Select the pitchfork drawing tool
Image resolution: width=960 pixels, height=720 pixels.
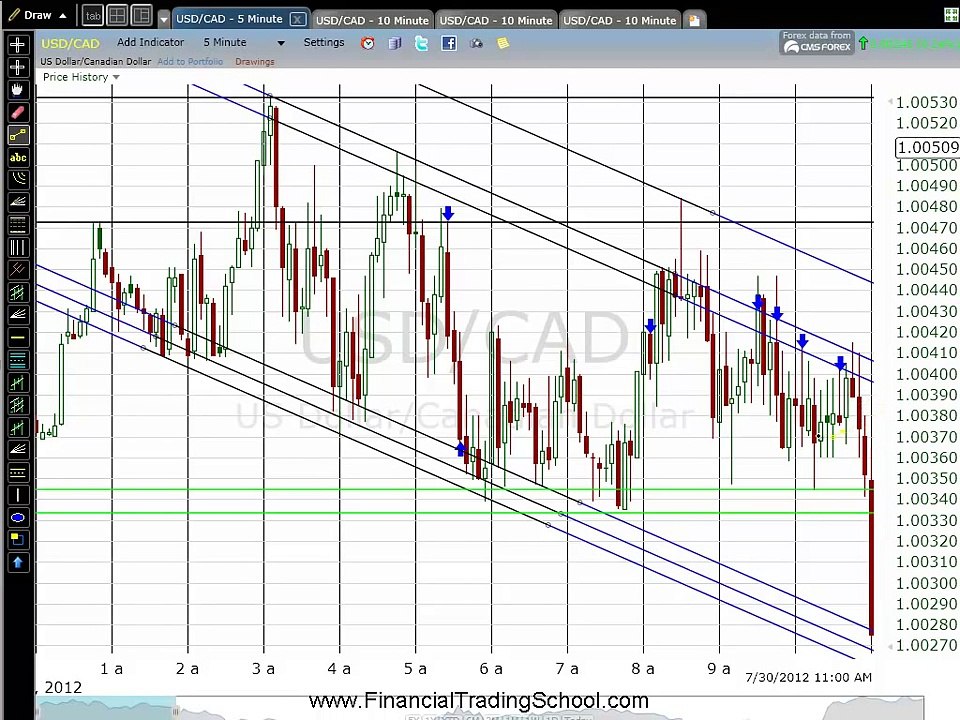tap(18, 270)
